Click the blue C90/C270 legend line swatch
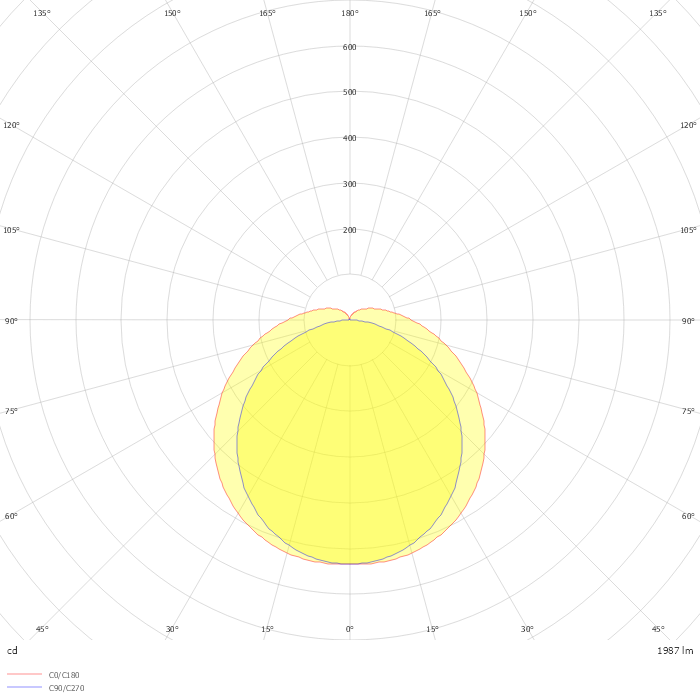Screen dimensions: 700x700 coord(25,687)
